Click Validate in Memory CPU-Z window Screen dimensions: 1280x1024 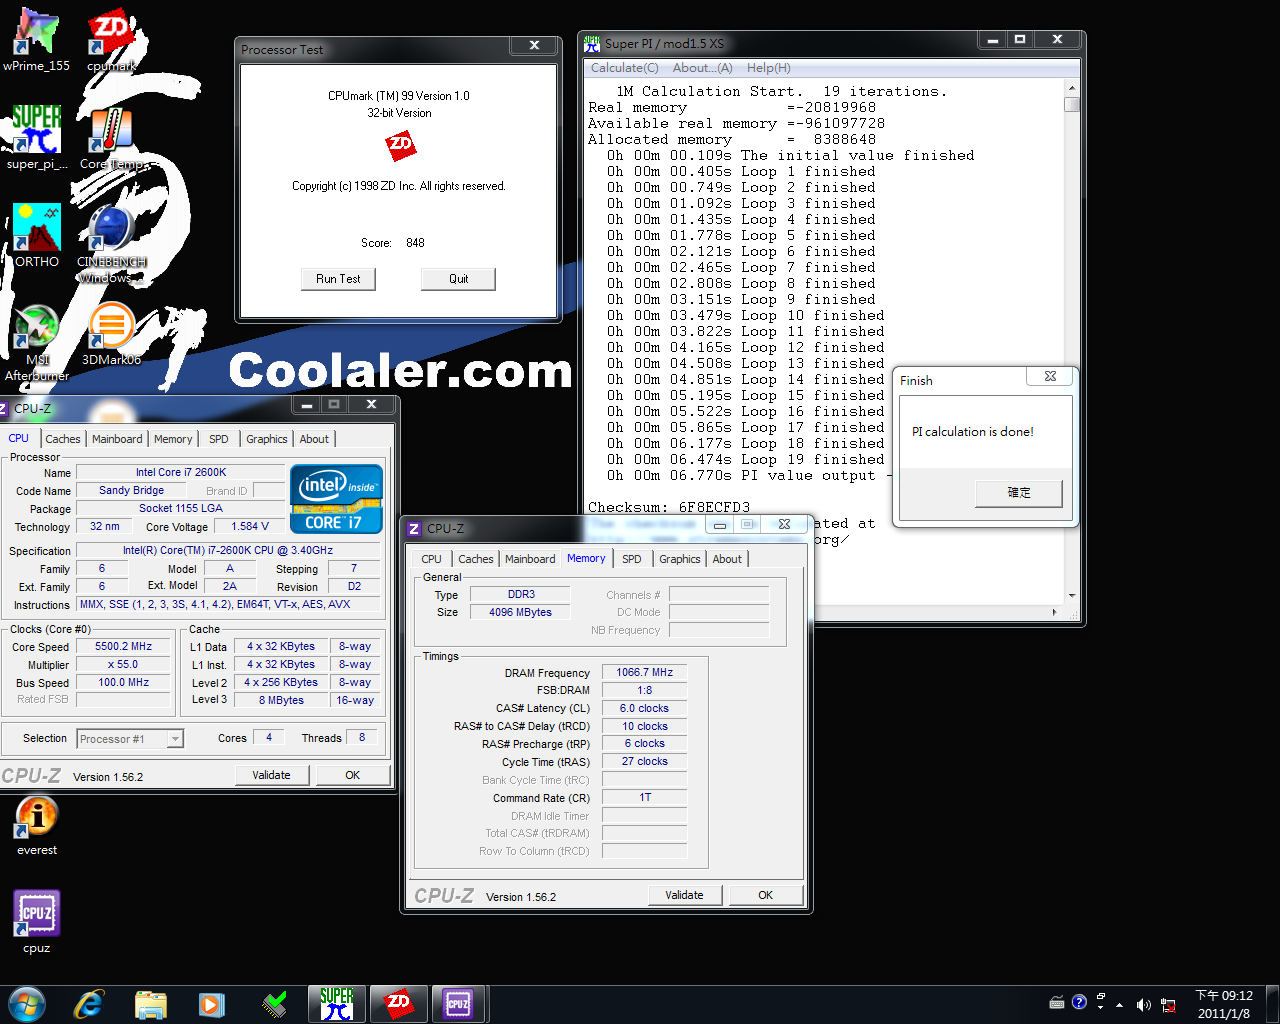pos(684,895)
